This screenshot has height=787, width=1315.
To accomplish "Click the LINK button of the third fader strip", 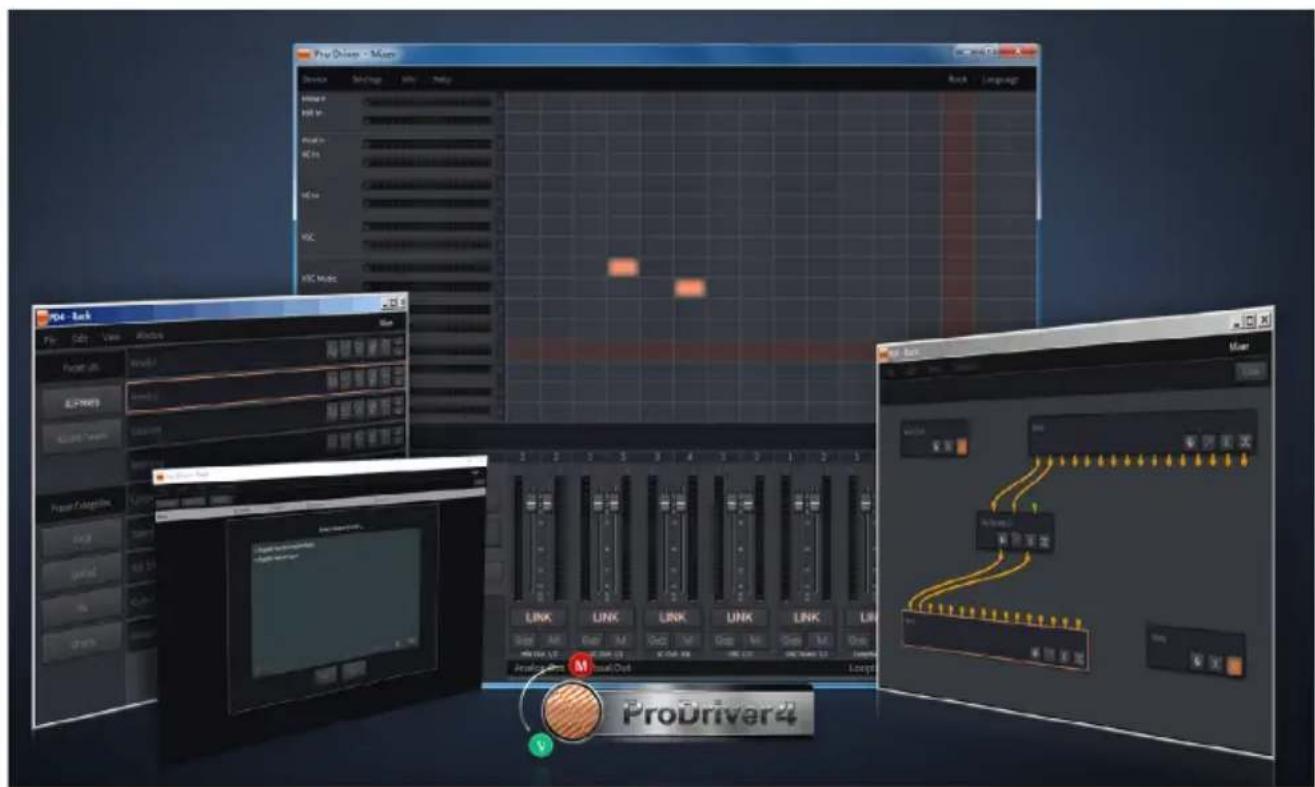I will (673, 617).
